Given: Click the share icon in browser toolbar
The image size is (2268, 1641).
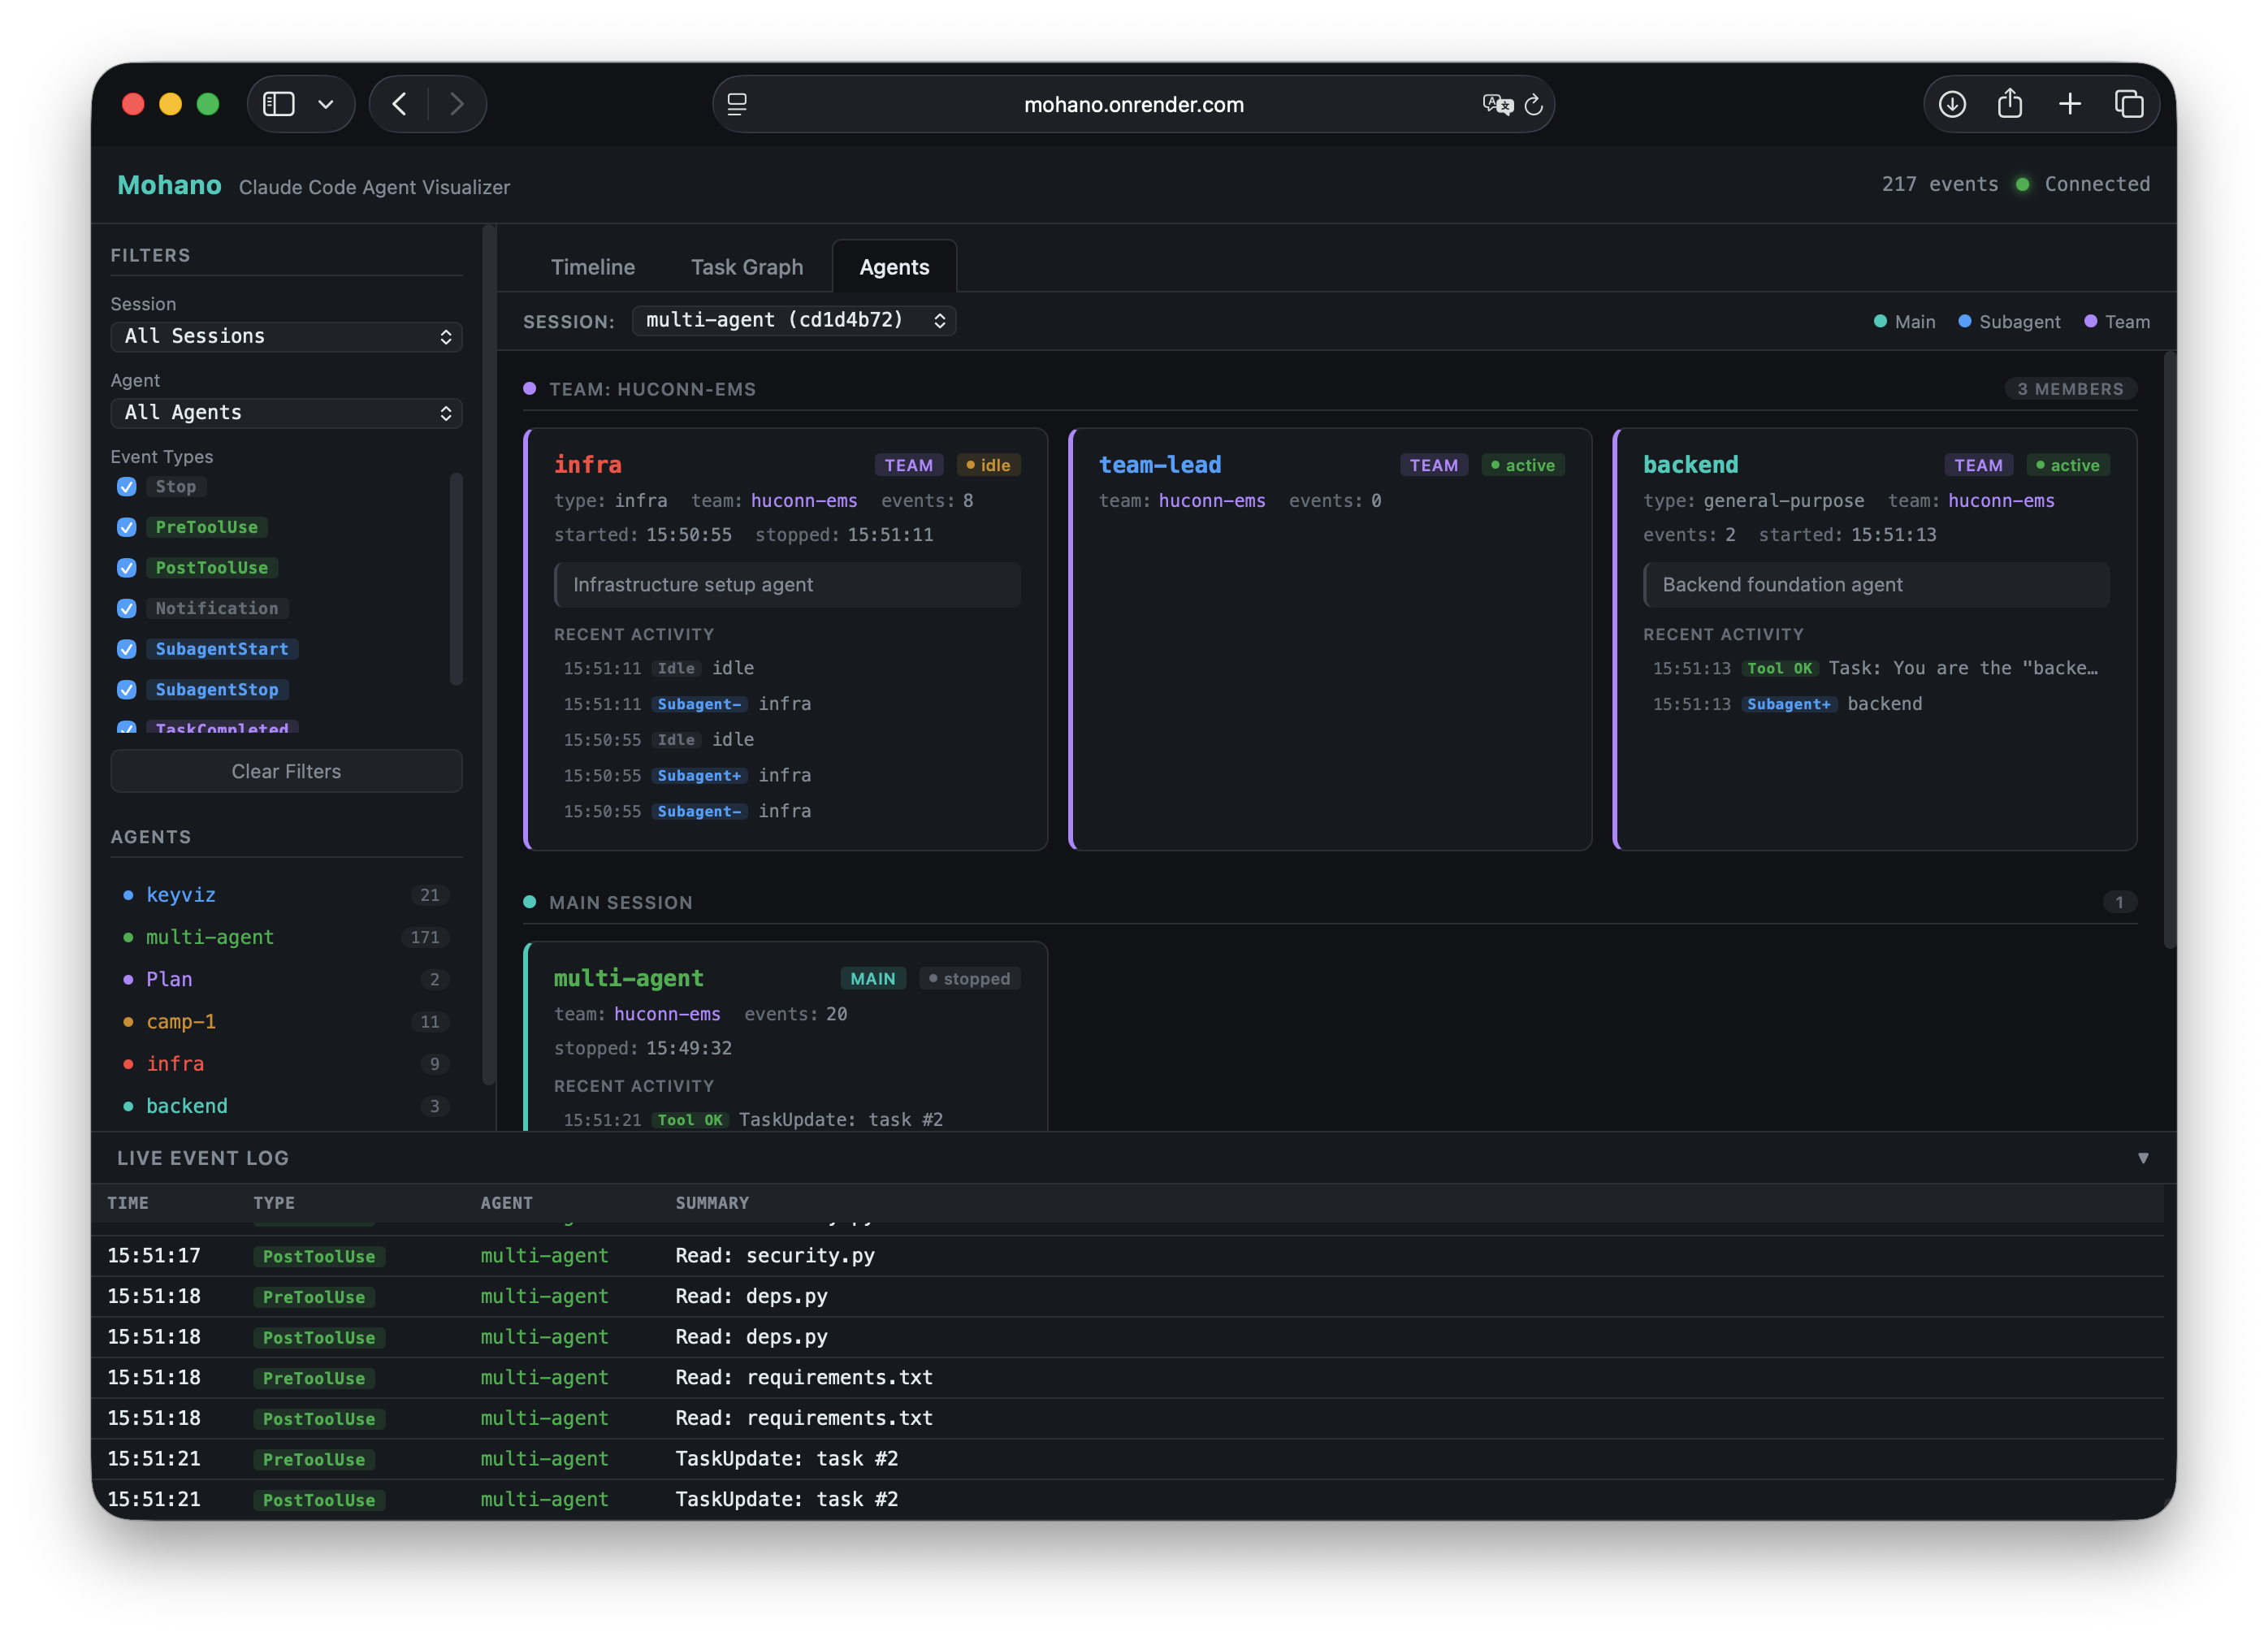Looking at the screenshot, I should (x=2011, y=103).
